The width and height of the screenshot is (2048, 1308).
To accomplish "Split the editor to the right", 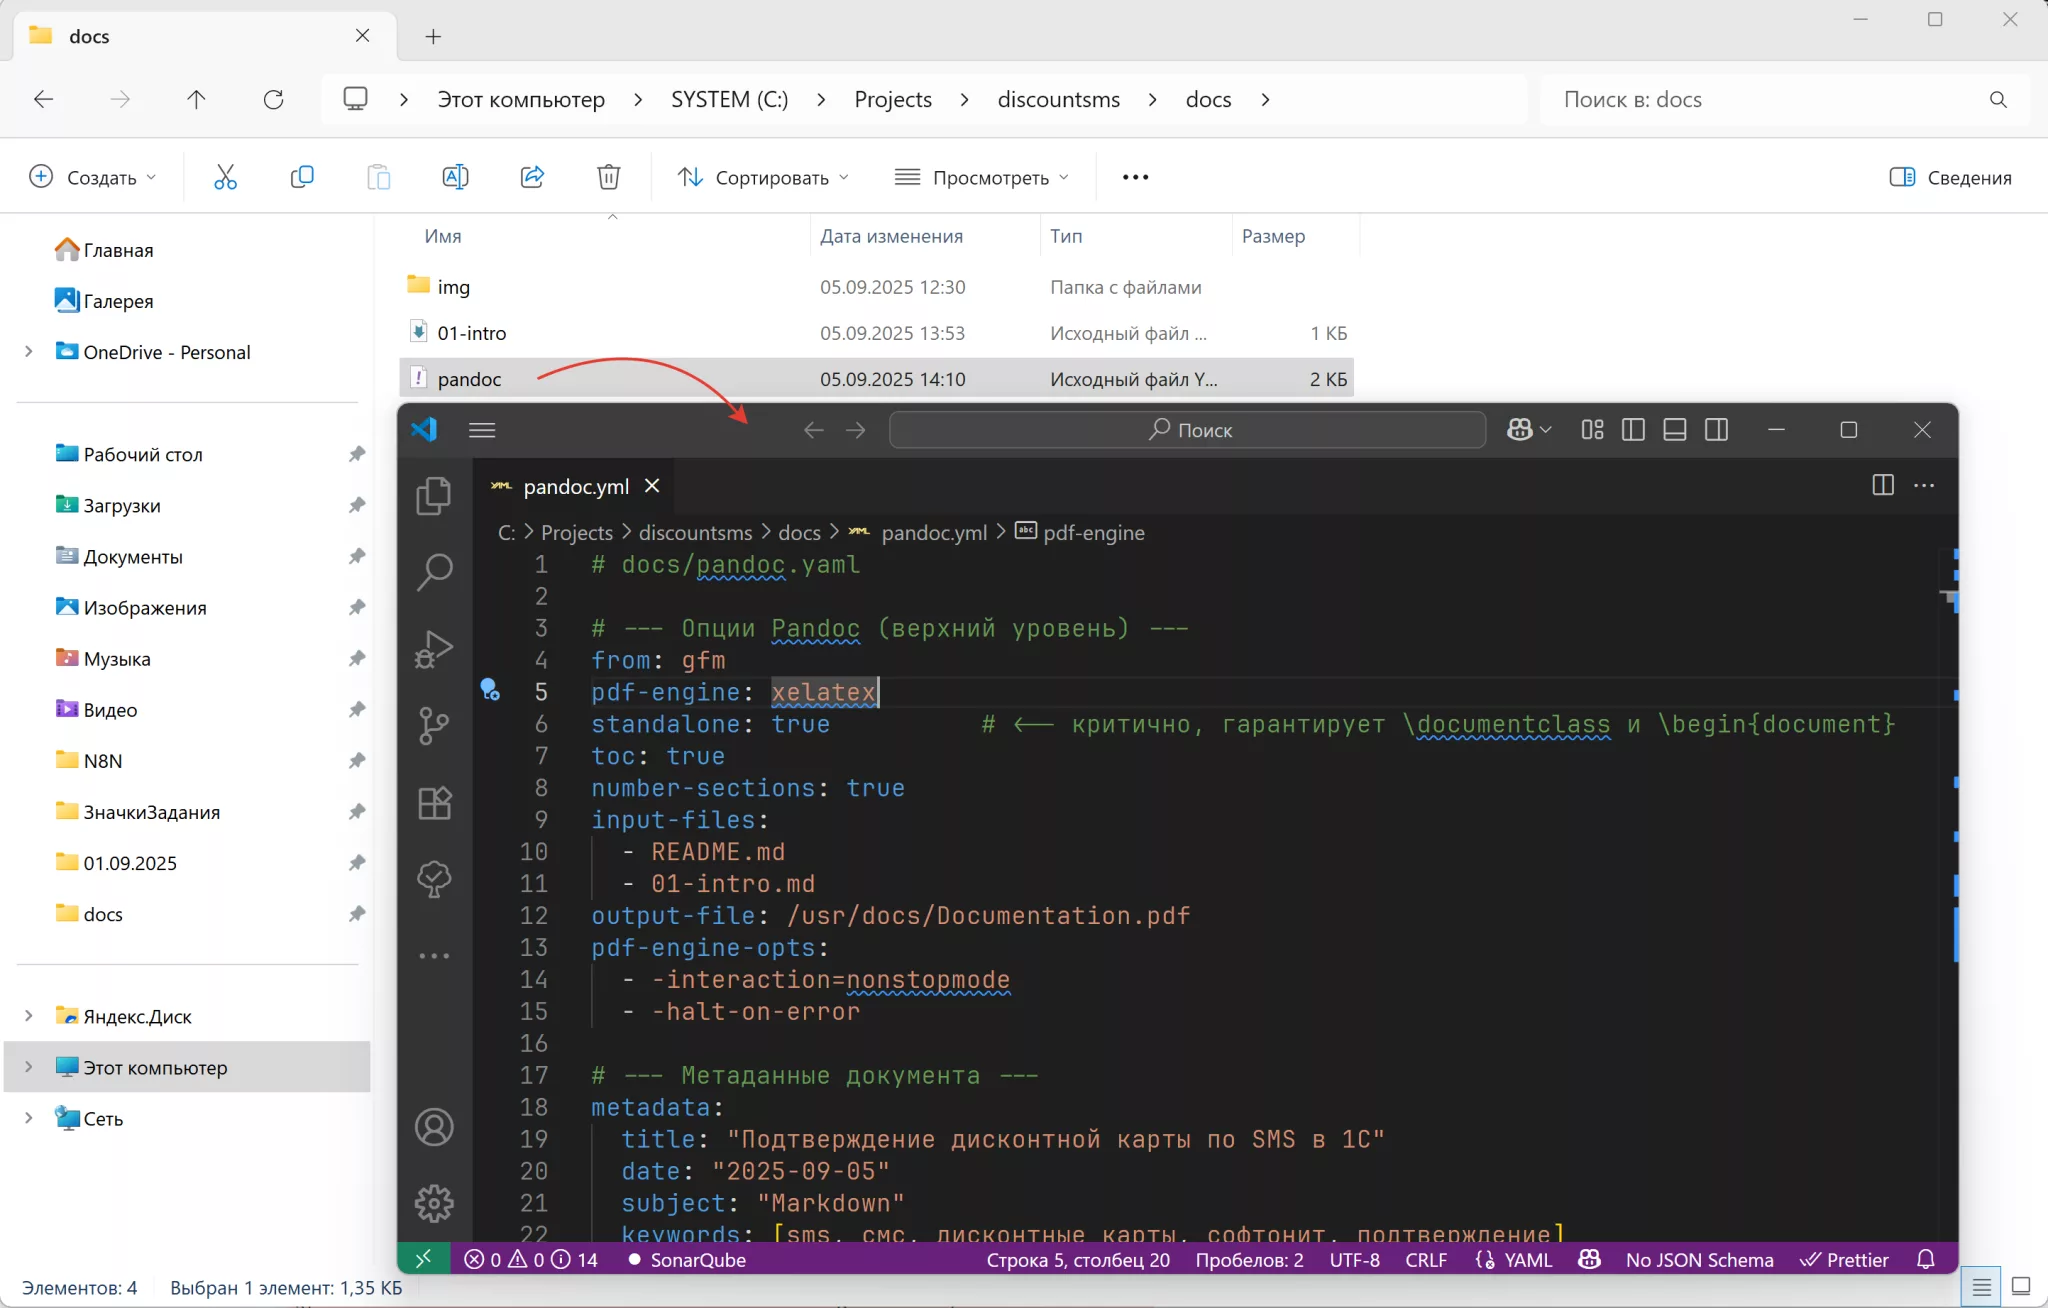I will 1882,485.
